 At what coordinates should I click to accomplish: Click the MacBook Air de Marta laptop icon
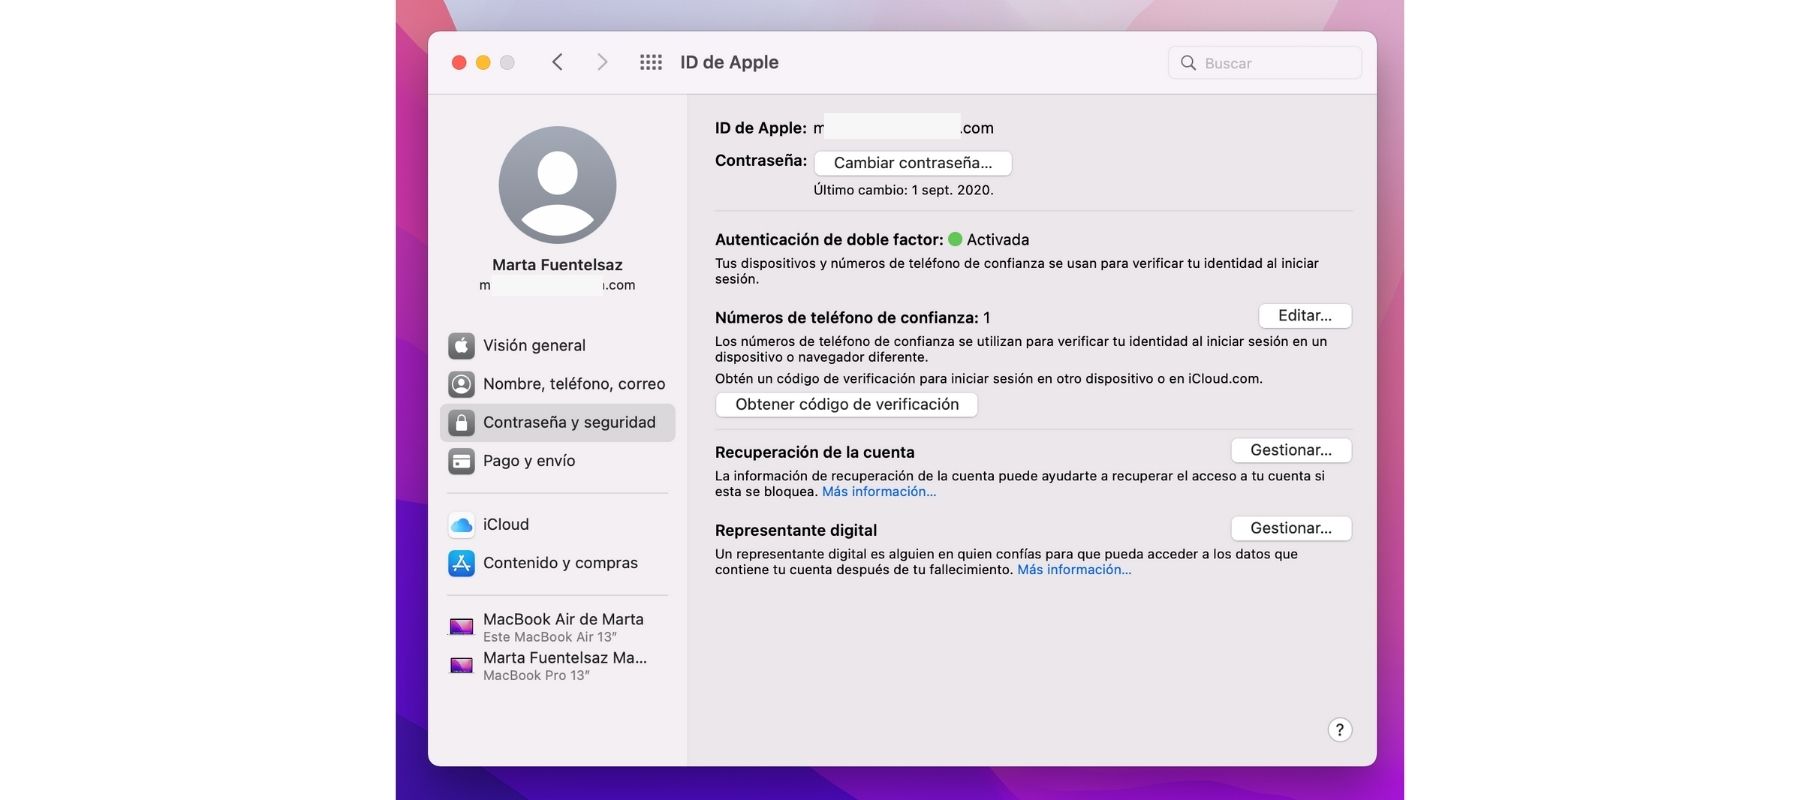click(461, 627)
